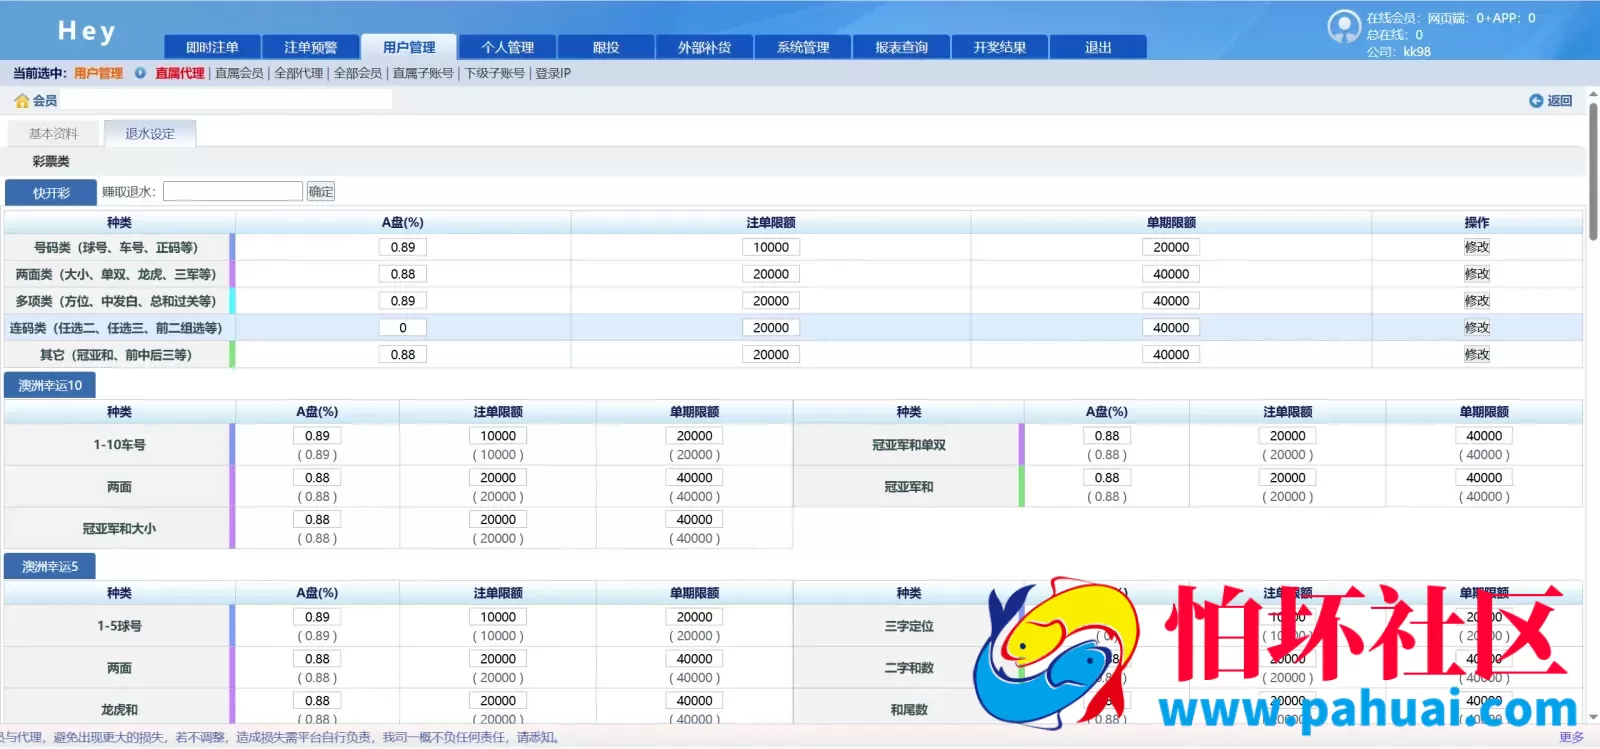Click 修改 for the 多项类 row
This screenshot has width=1600, height=749.
[1477, 301]
